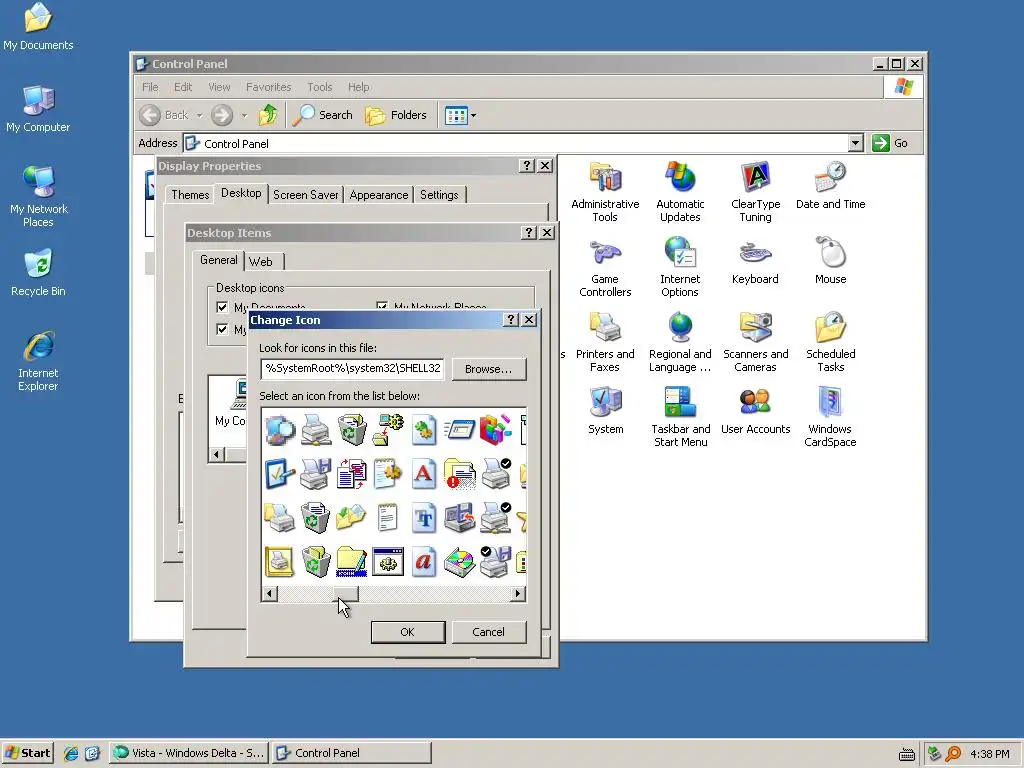Open Taskbar and Start Menu applet
The image size is (1024, 768).
pos(680,418)
